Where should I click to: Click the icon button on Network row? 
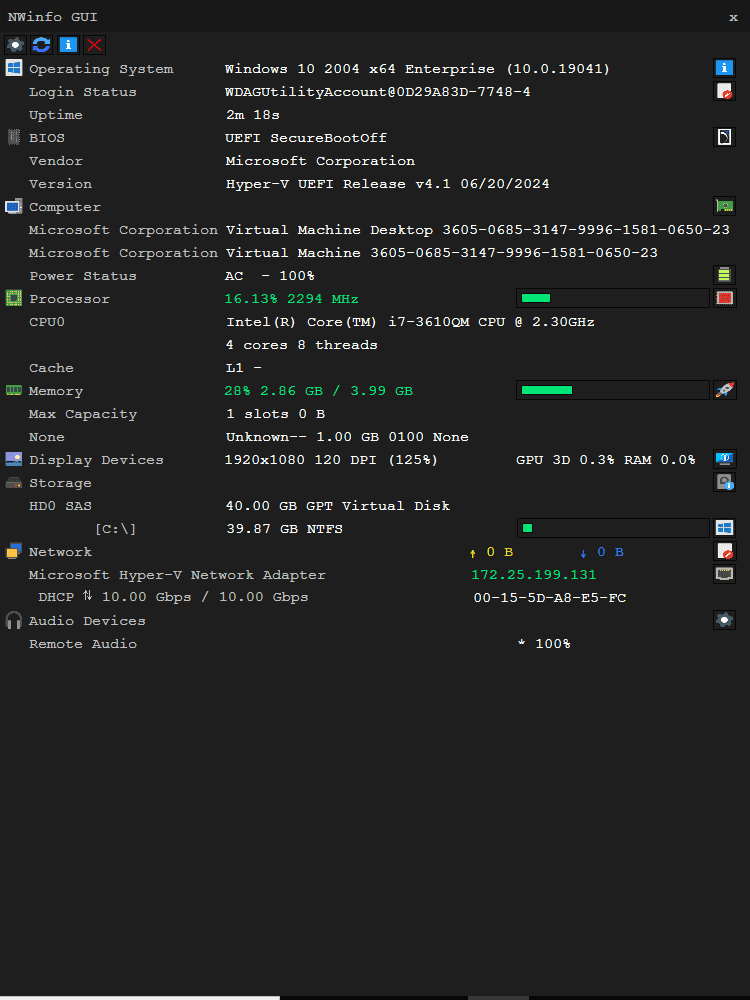[724, 550]
